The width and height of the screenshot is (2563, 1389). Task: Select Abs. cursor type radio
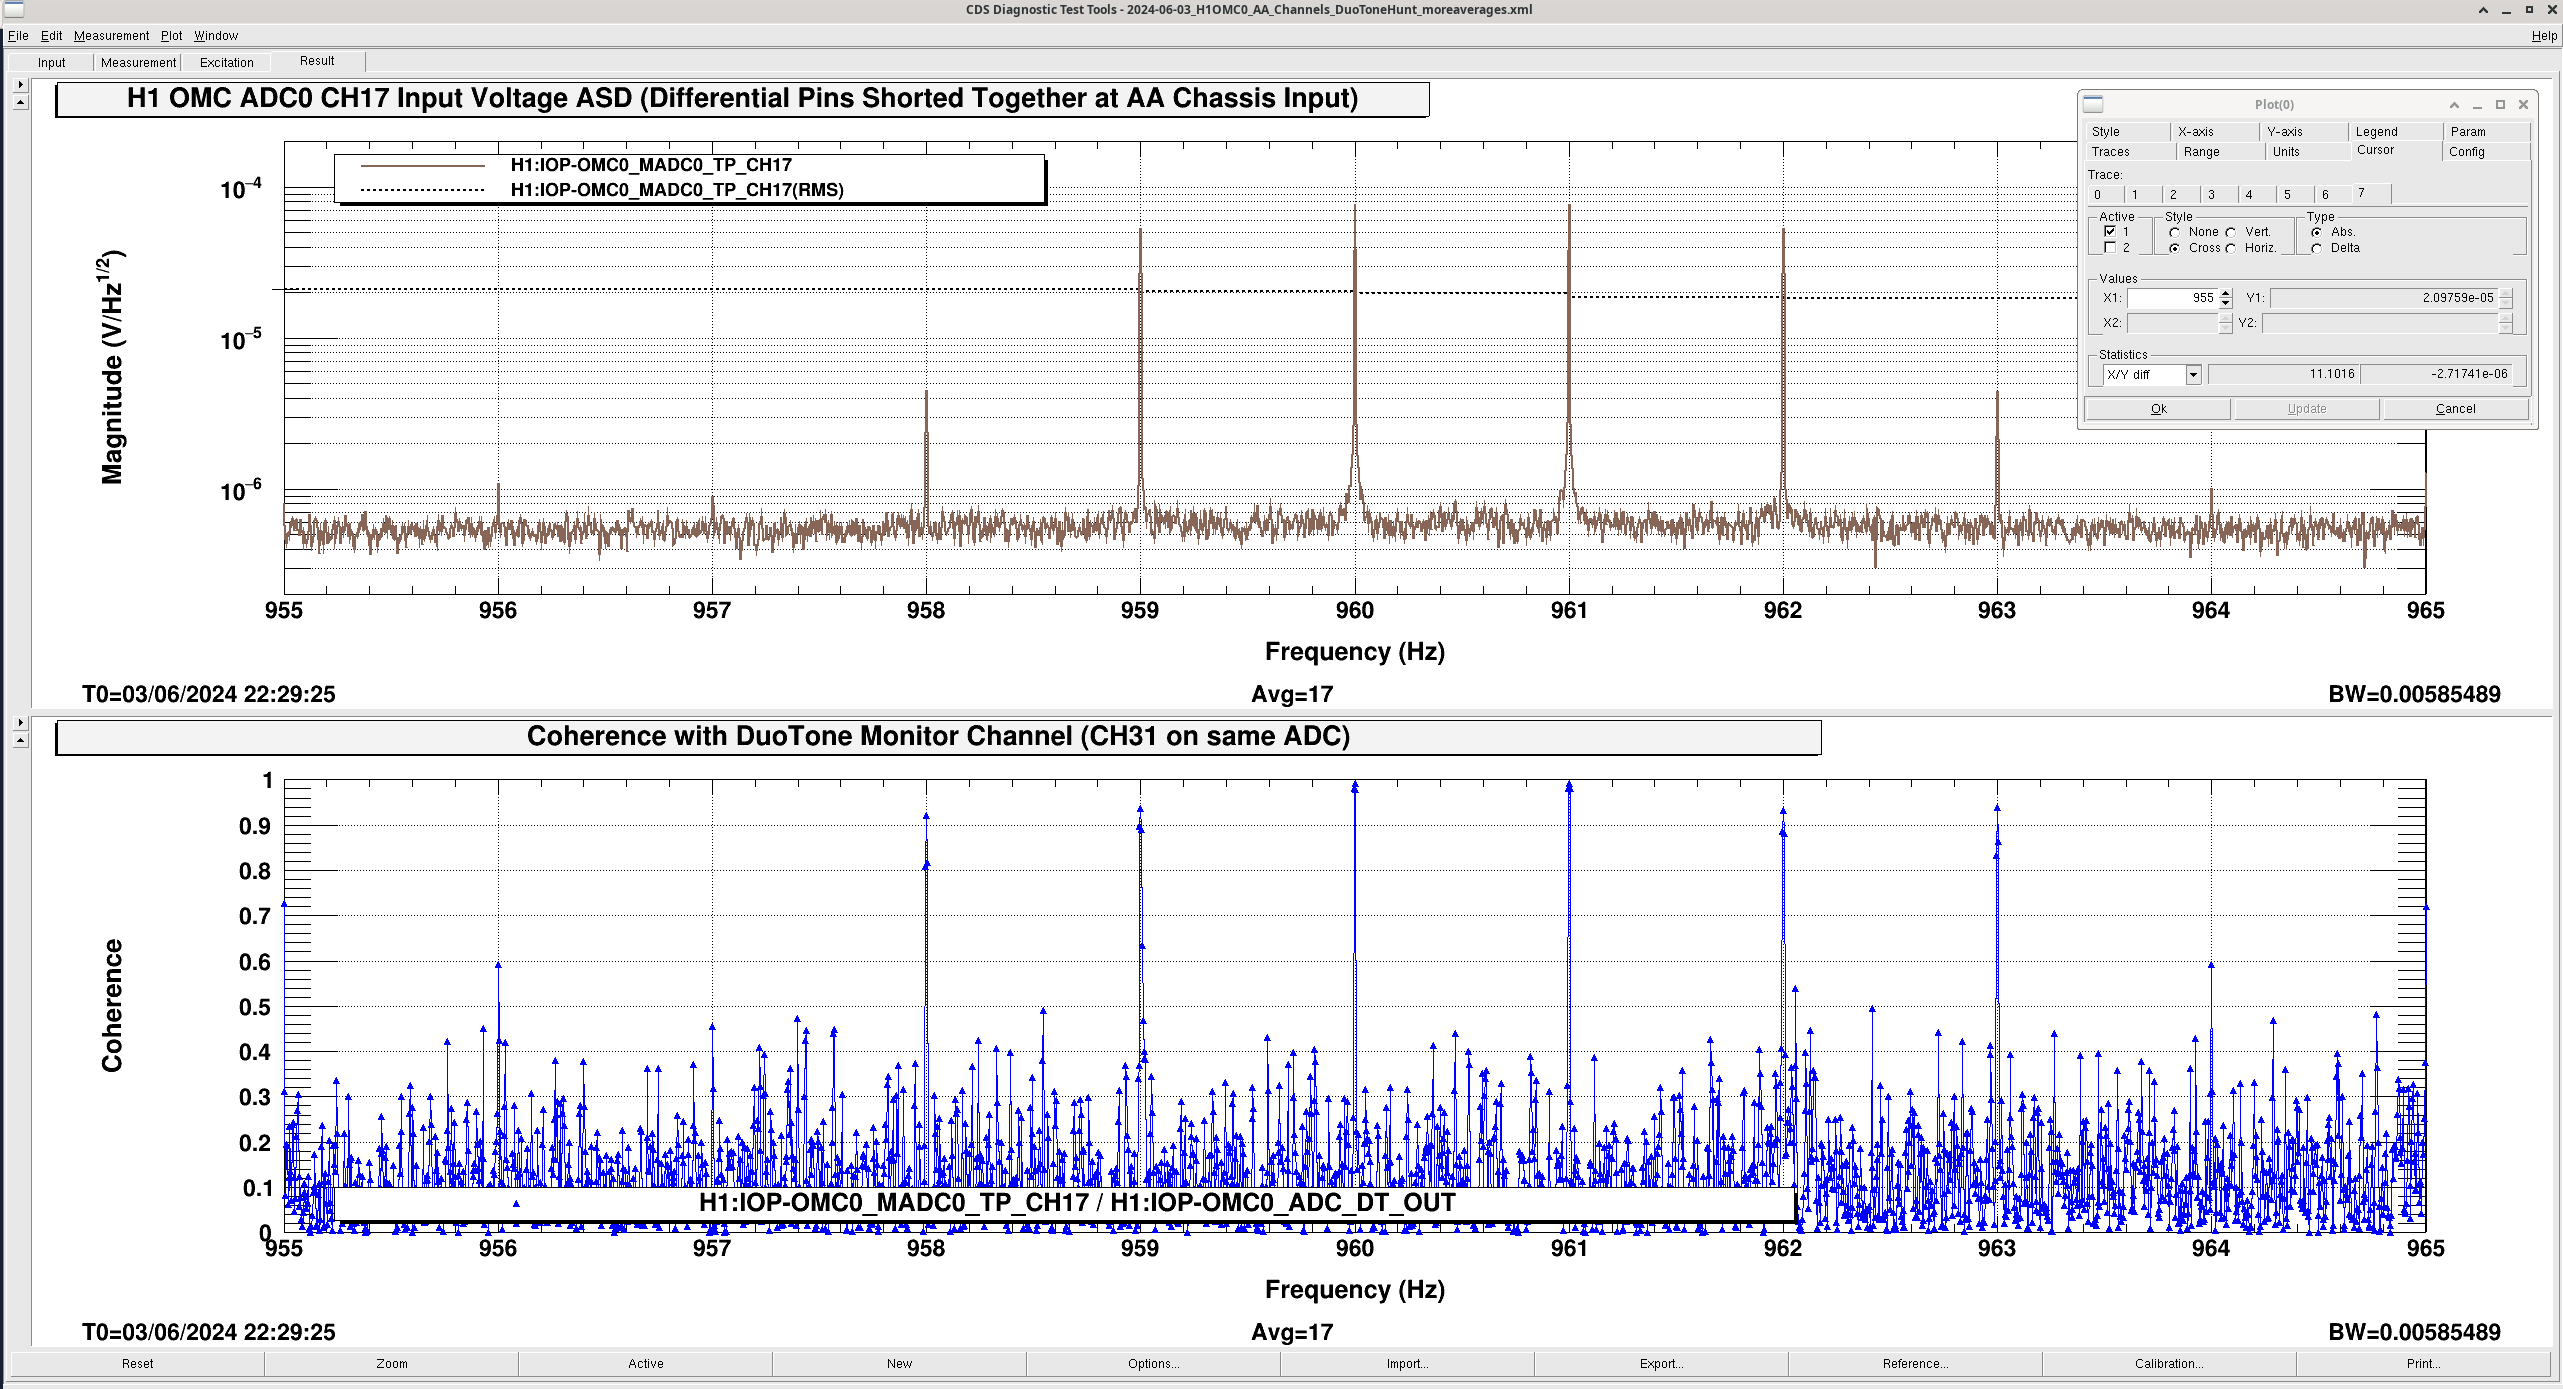coord(2317,232)
